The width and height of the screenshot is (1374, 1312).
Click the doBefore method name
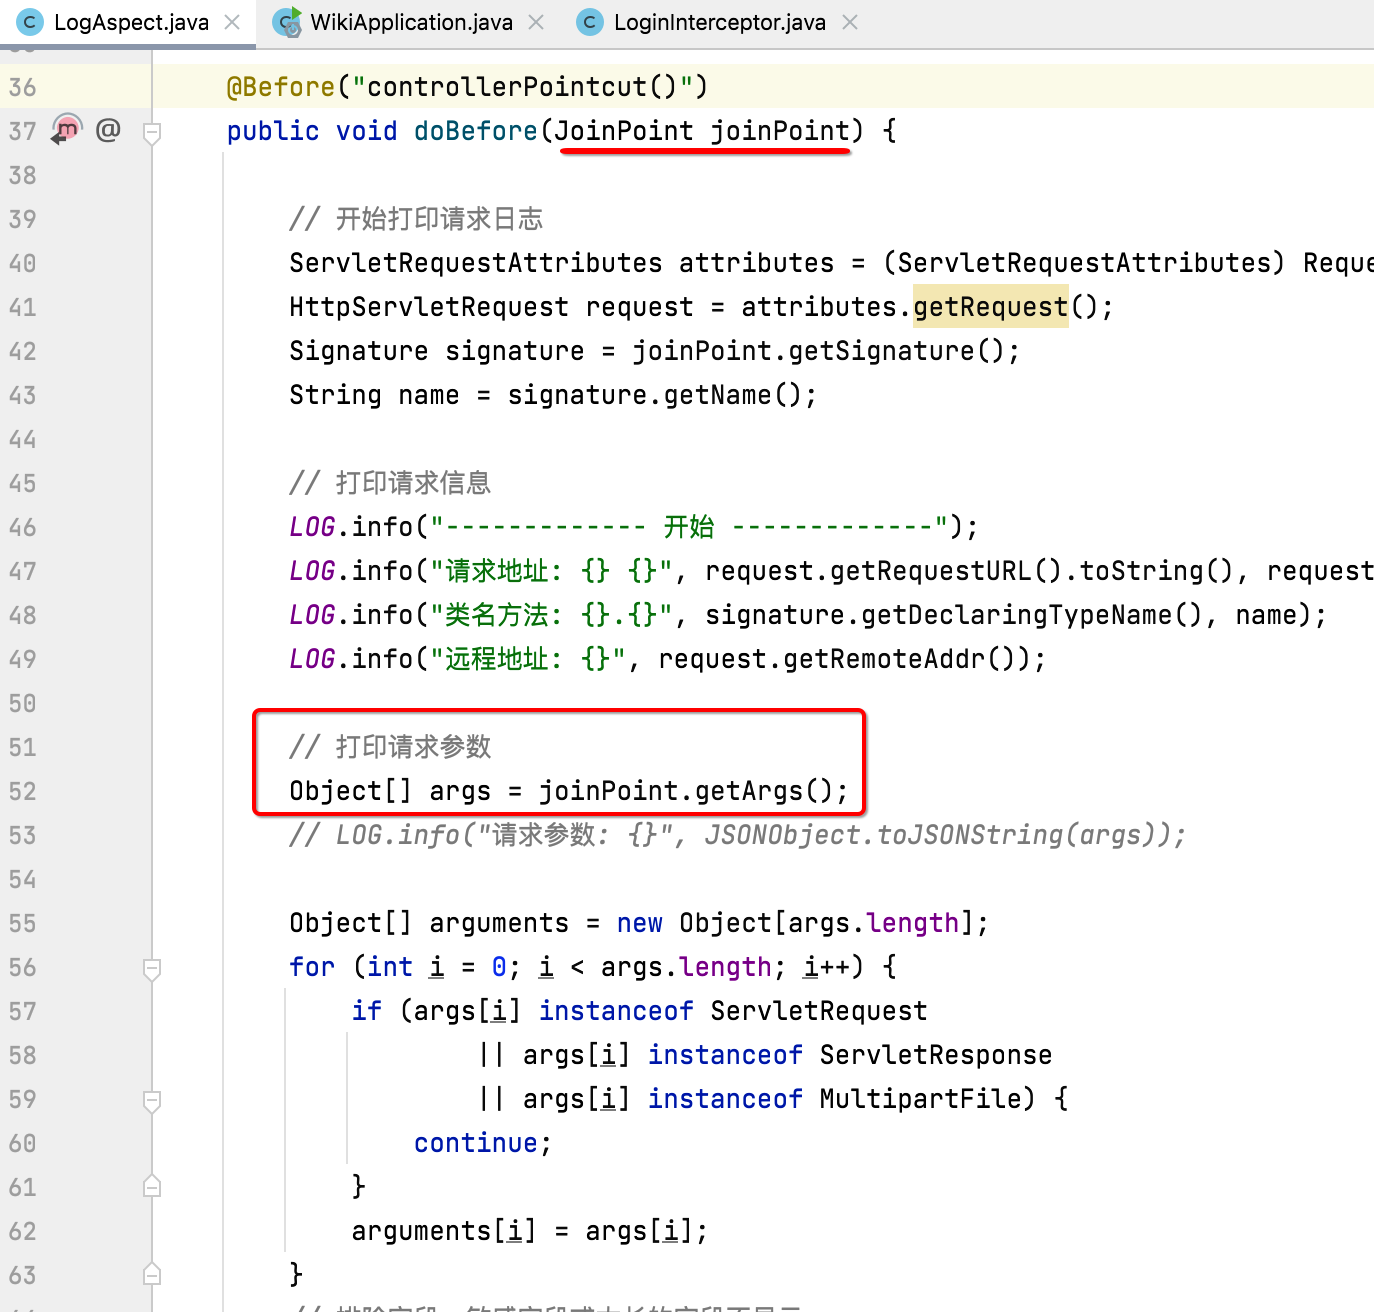[476, 131]
